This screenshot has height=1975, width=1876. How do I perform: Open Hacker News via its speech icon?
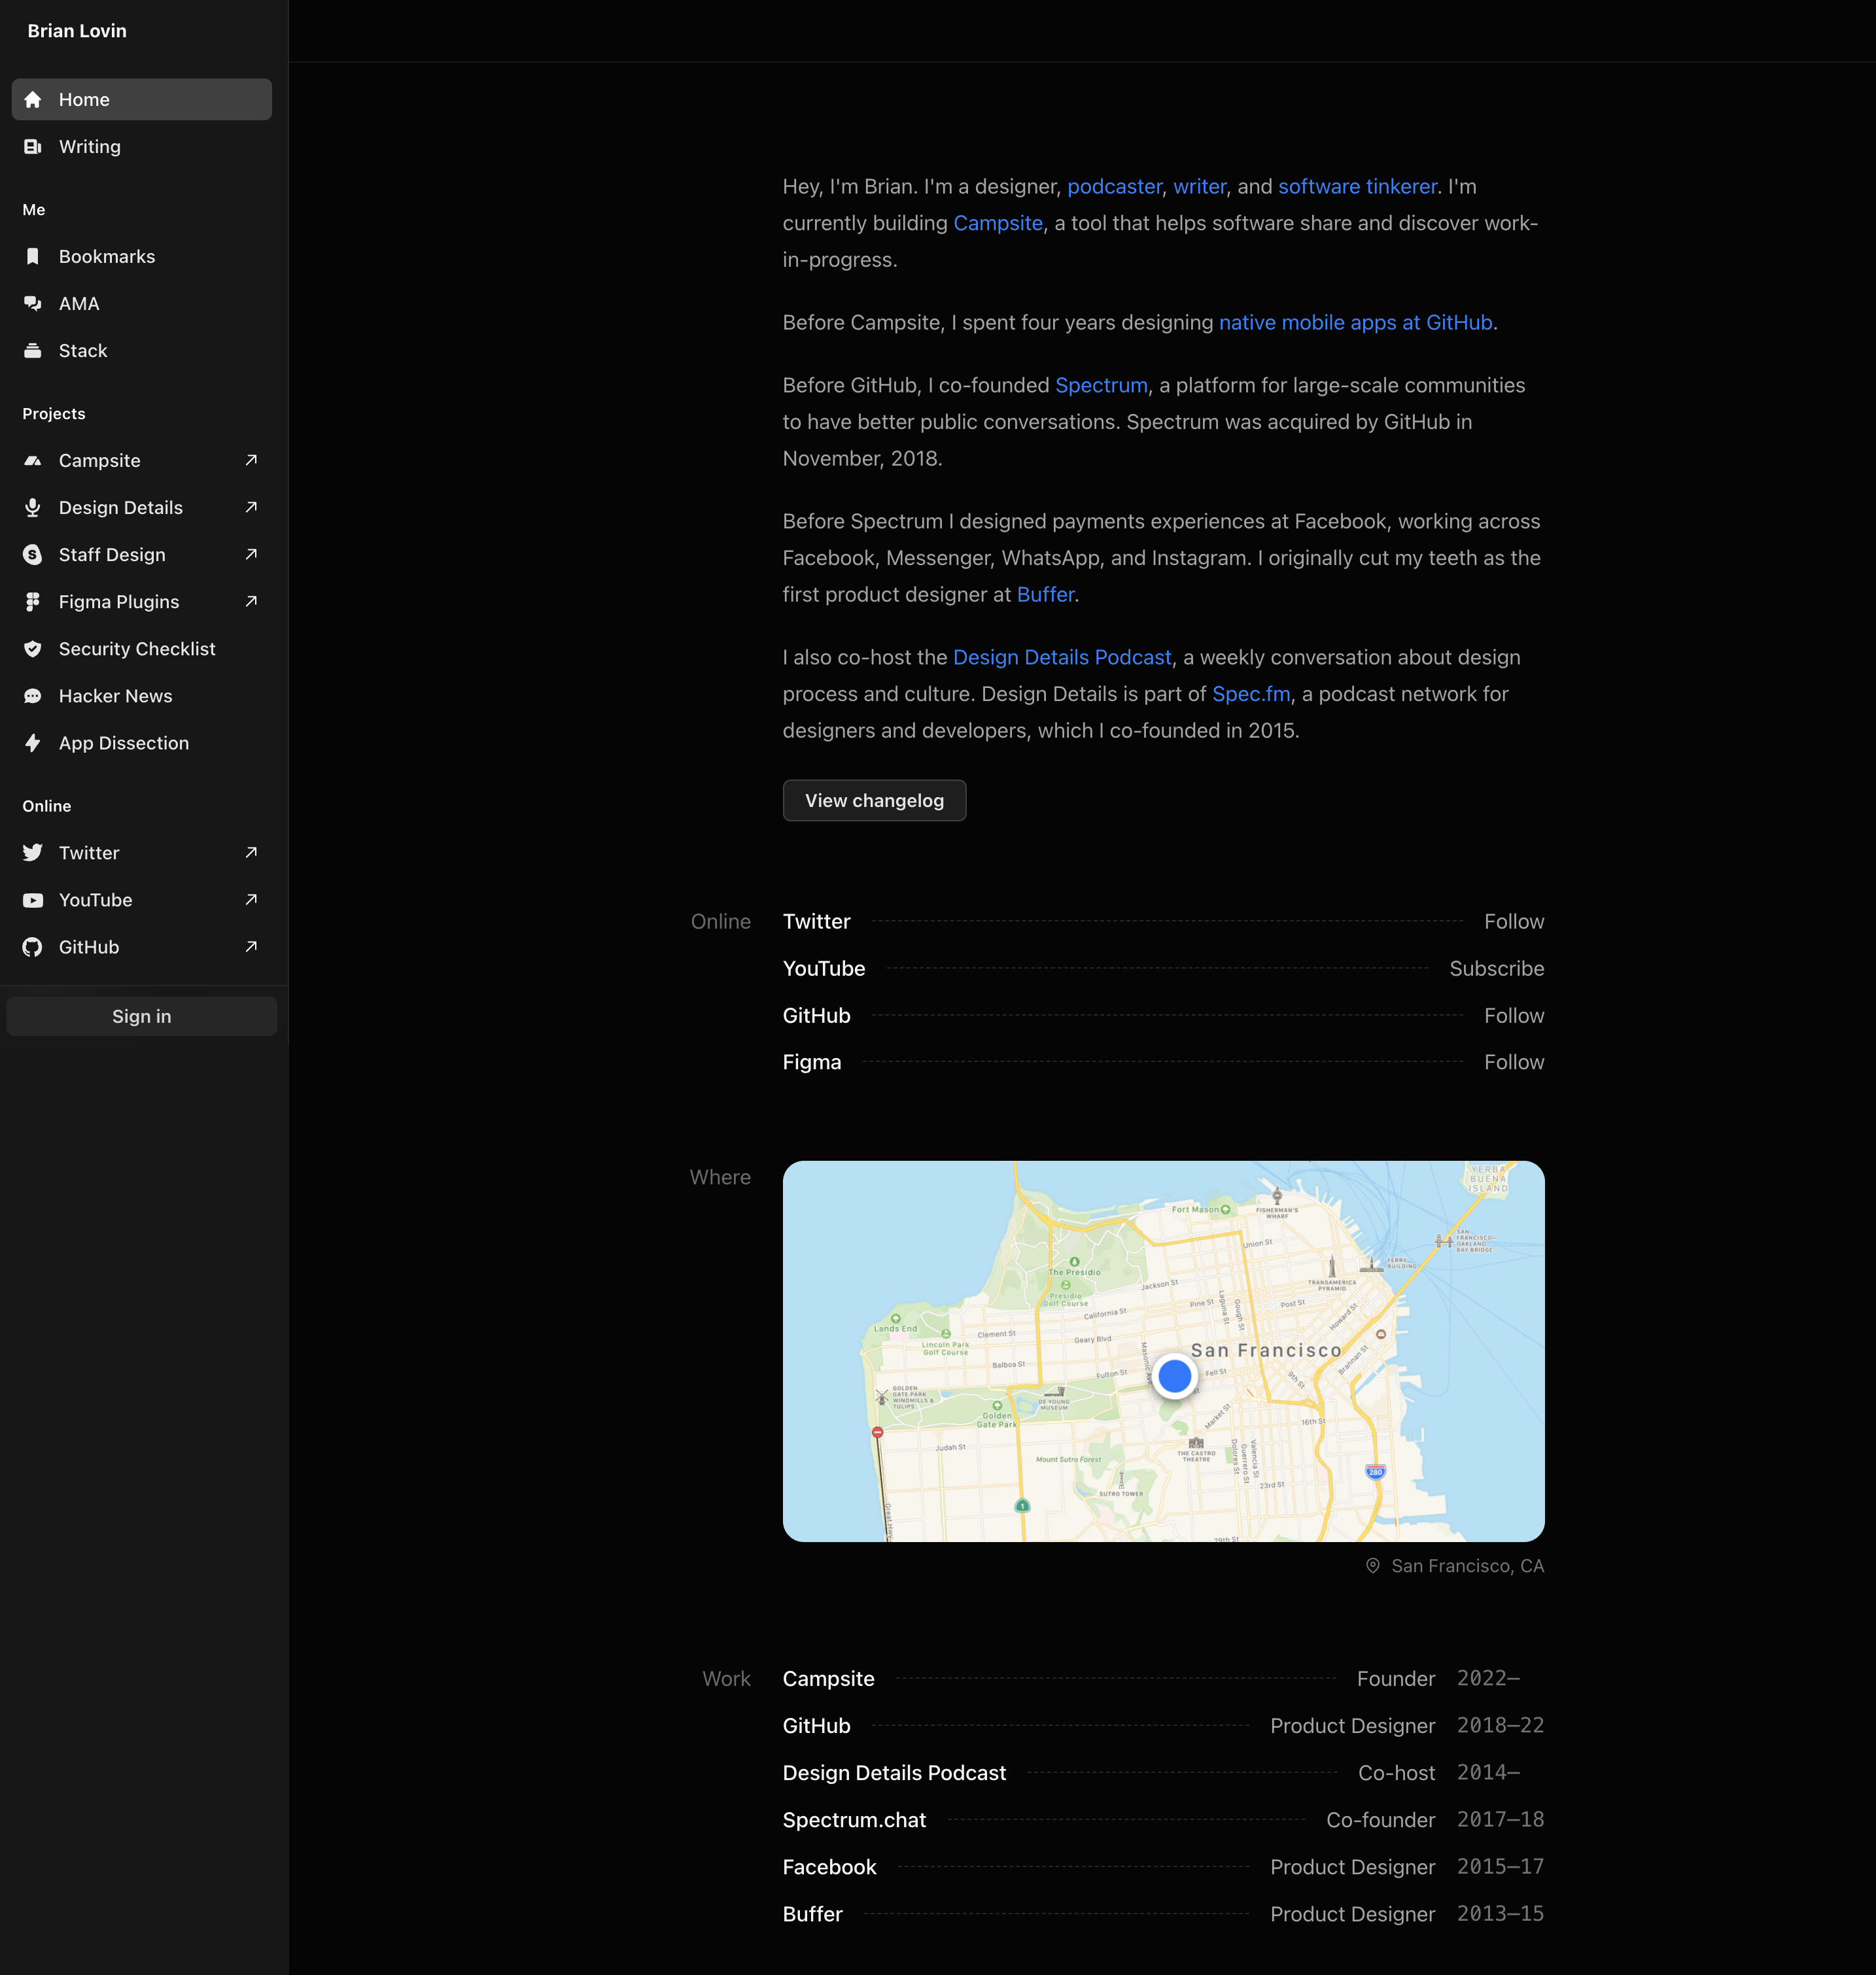click(x=33, y=695)
